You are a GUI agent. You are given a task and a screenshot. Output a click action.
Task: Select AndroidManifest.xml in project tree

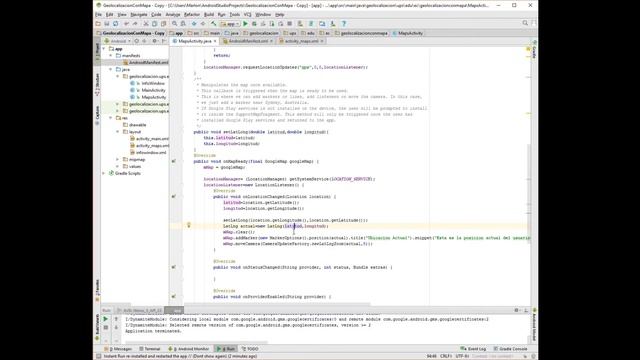[x=146, y=62]
